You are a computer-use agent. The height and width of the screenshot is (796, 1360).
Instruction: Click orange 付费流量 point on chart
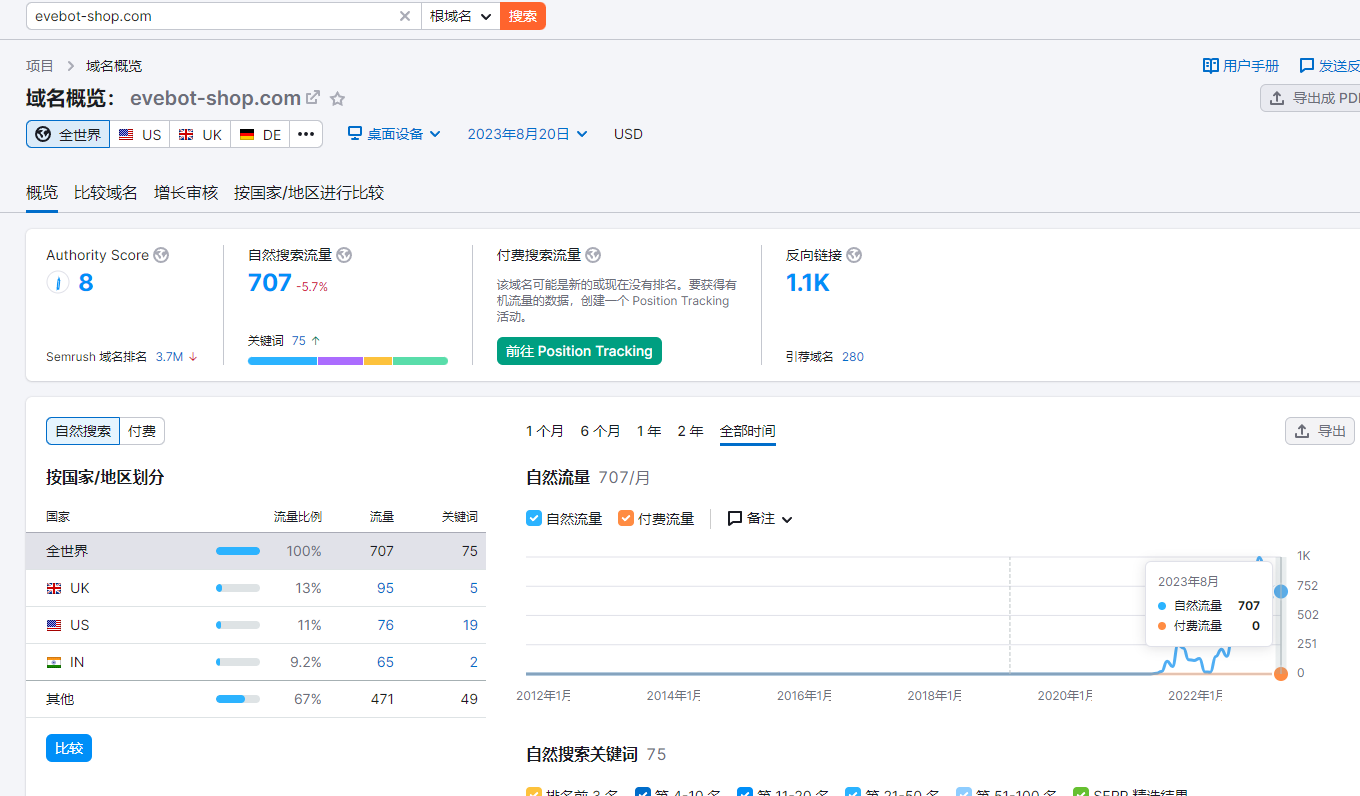[x=1281, y=674]
